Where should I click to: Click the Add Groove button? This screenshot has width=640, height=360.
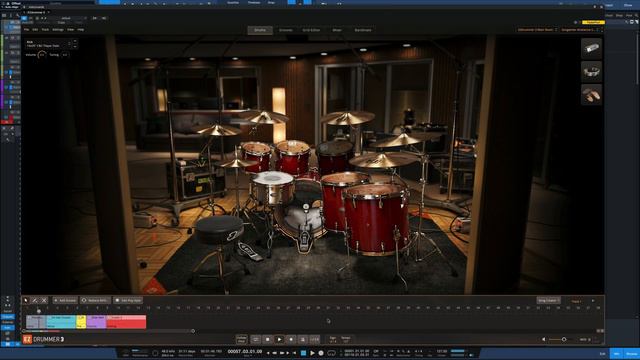[65, 300]
